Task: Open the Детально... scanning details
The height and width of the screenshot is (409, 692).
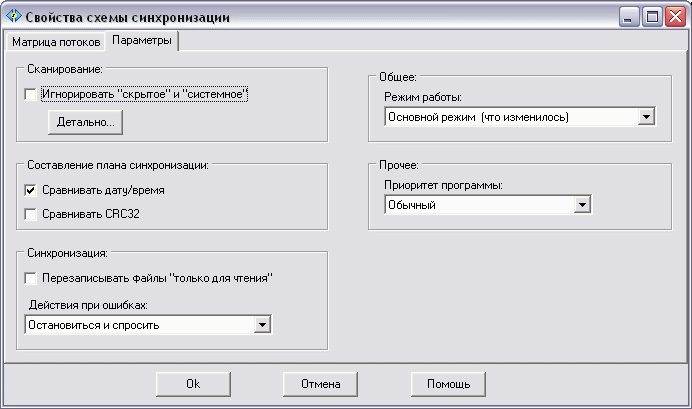Action: point(86,122)
